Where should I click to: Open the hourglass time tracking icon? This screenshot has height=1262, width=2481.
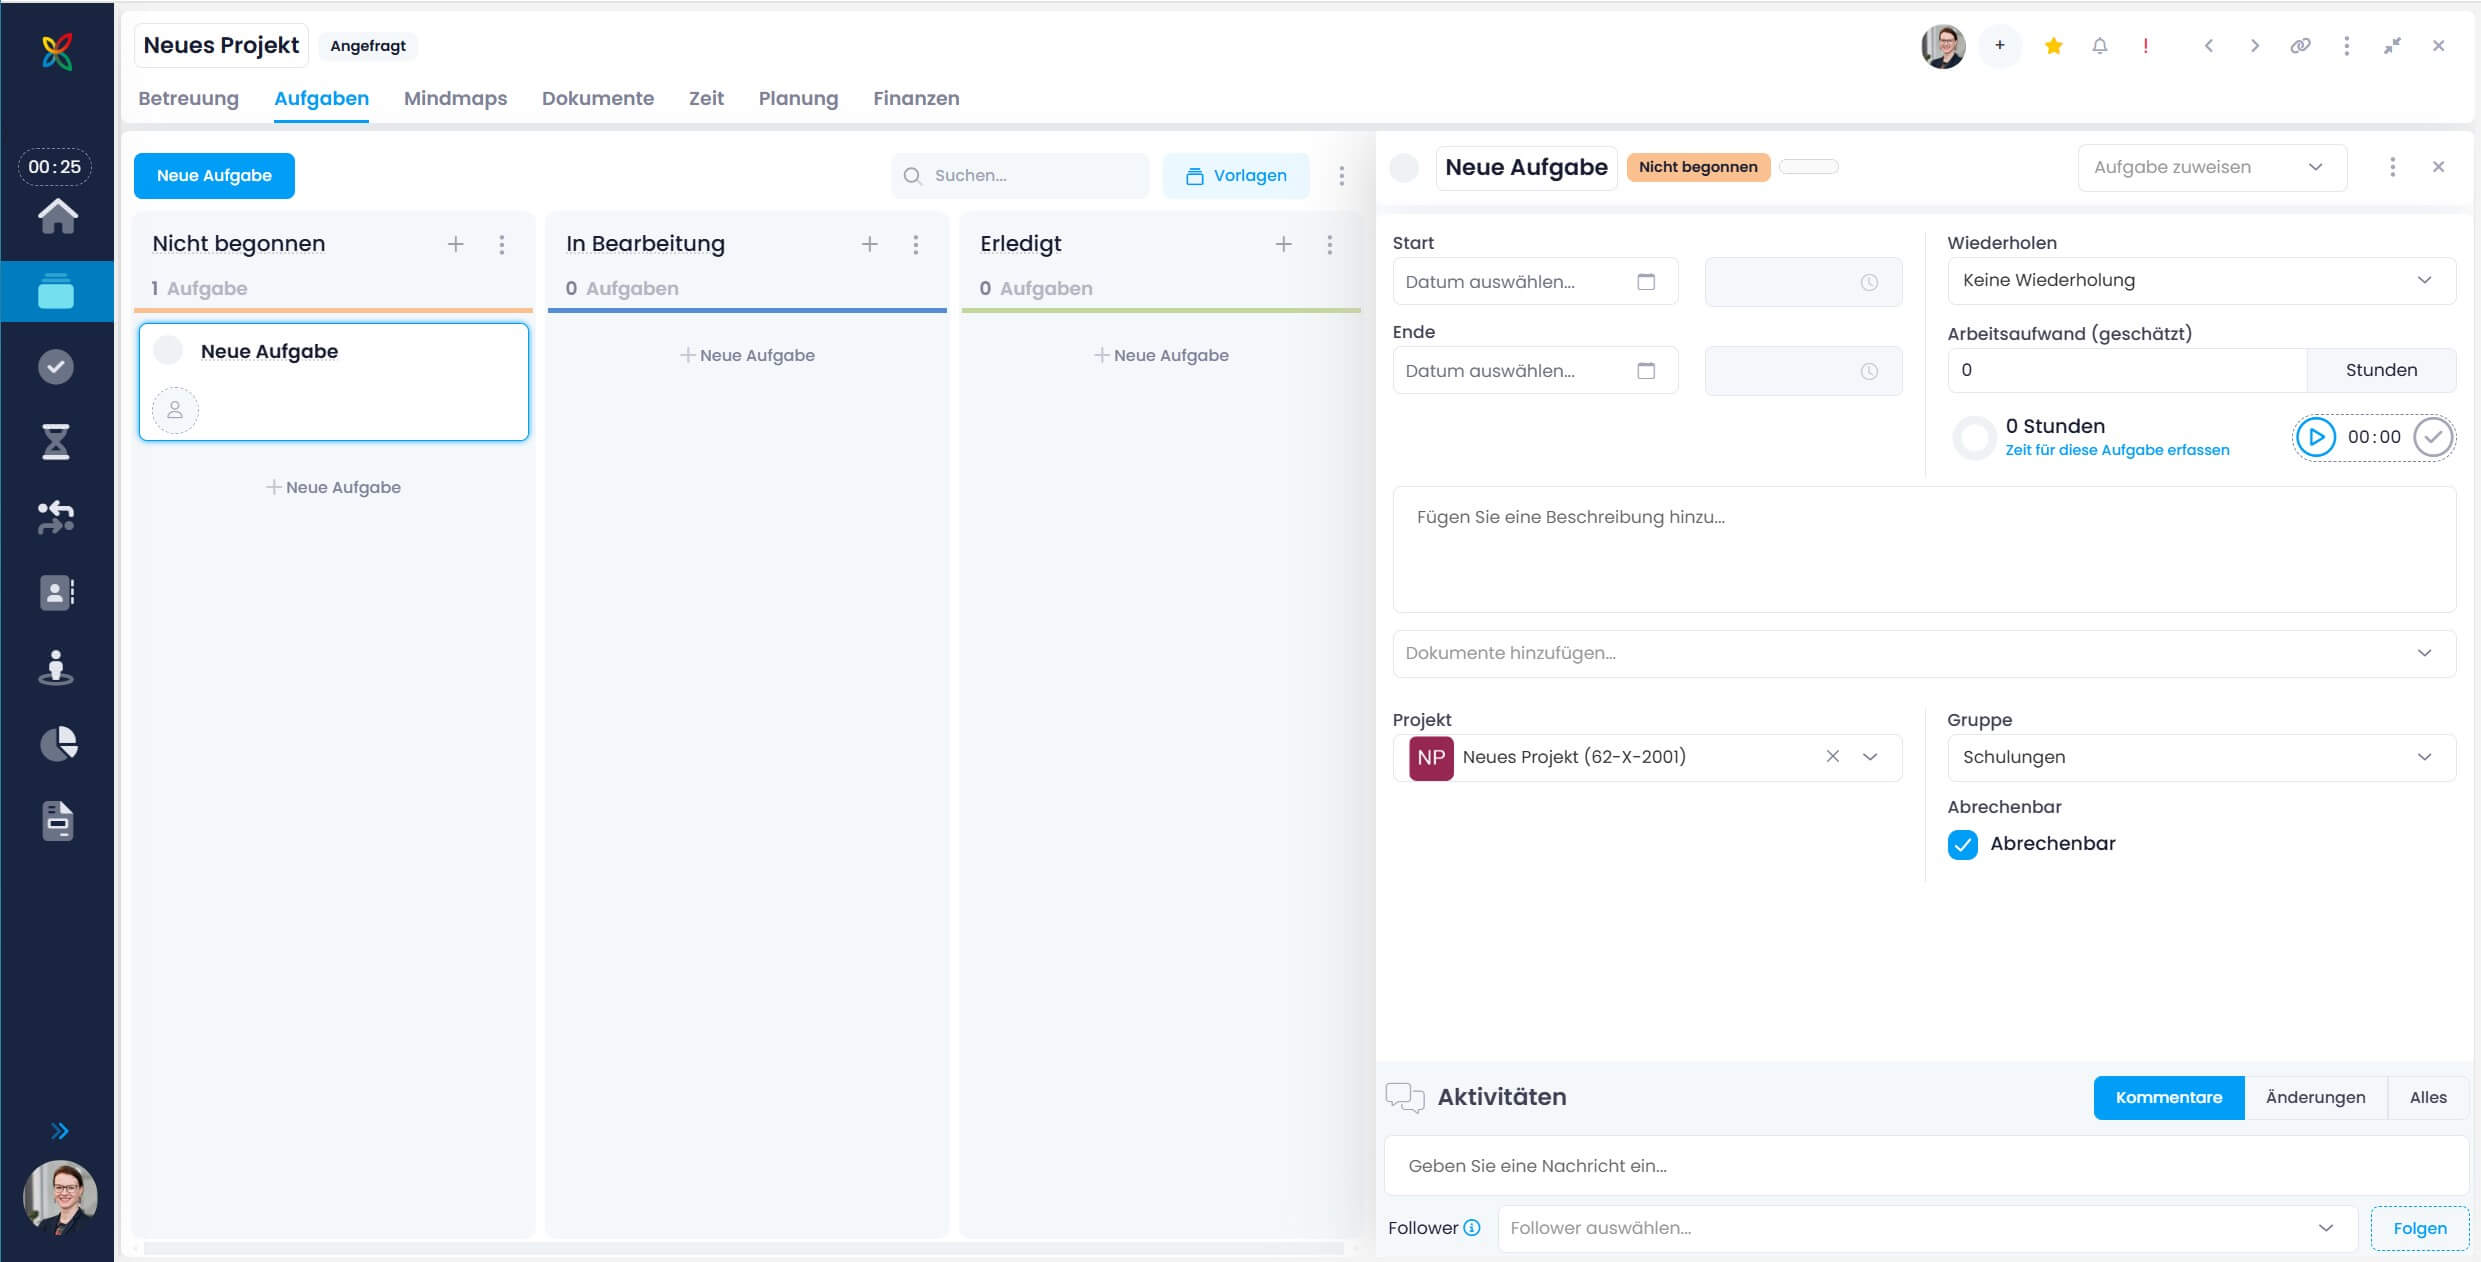point(56,441)
